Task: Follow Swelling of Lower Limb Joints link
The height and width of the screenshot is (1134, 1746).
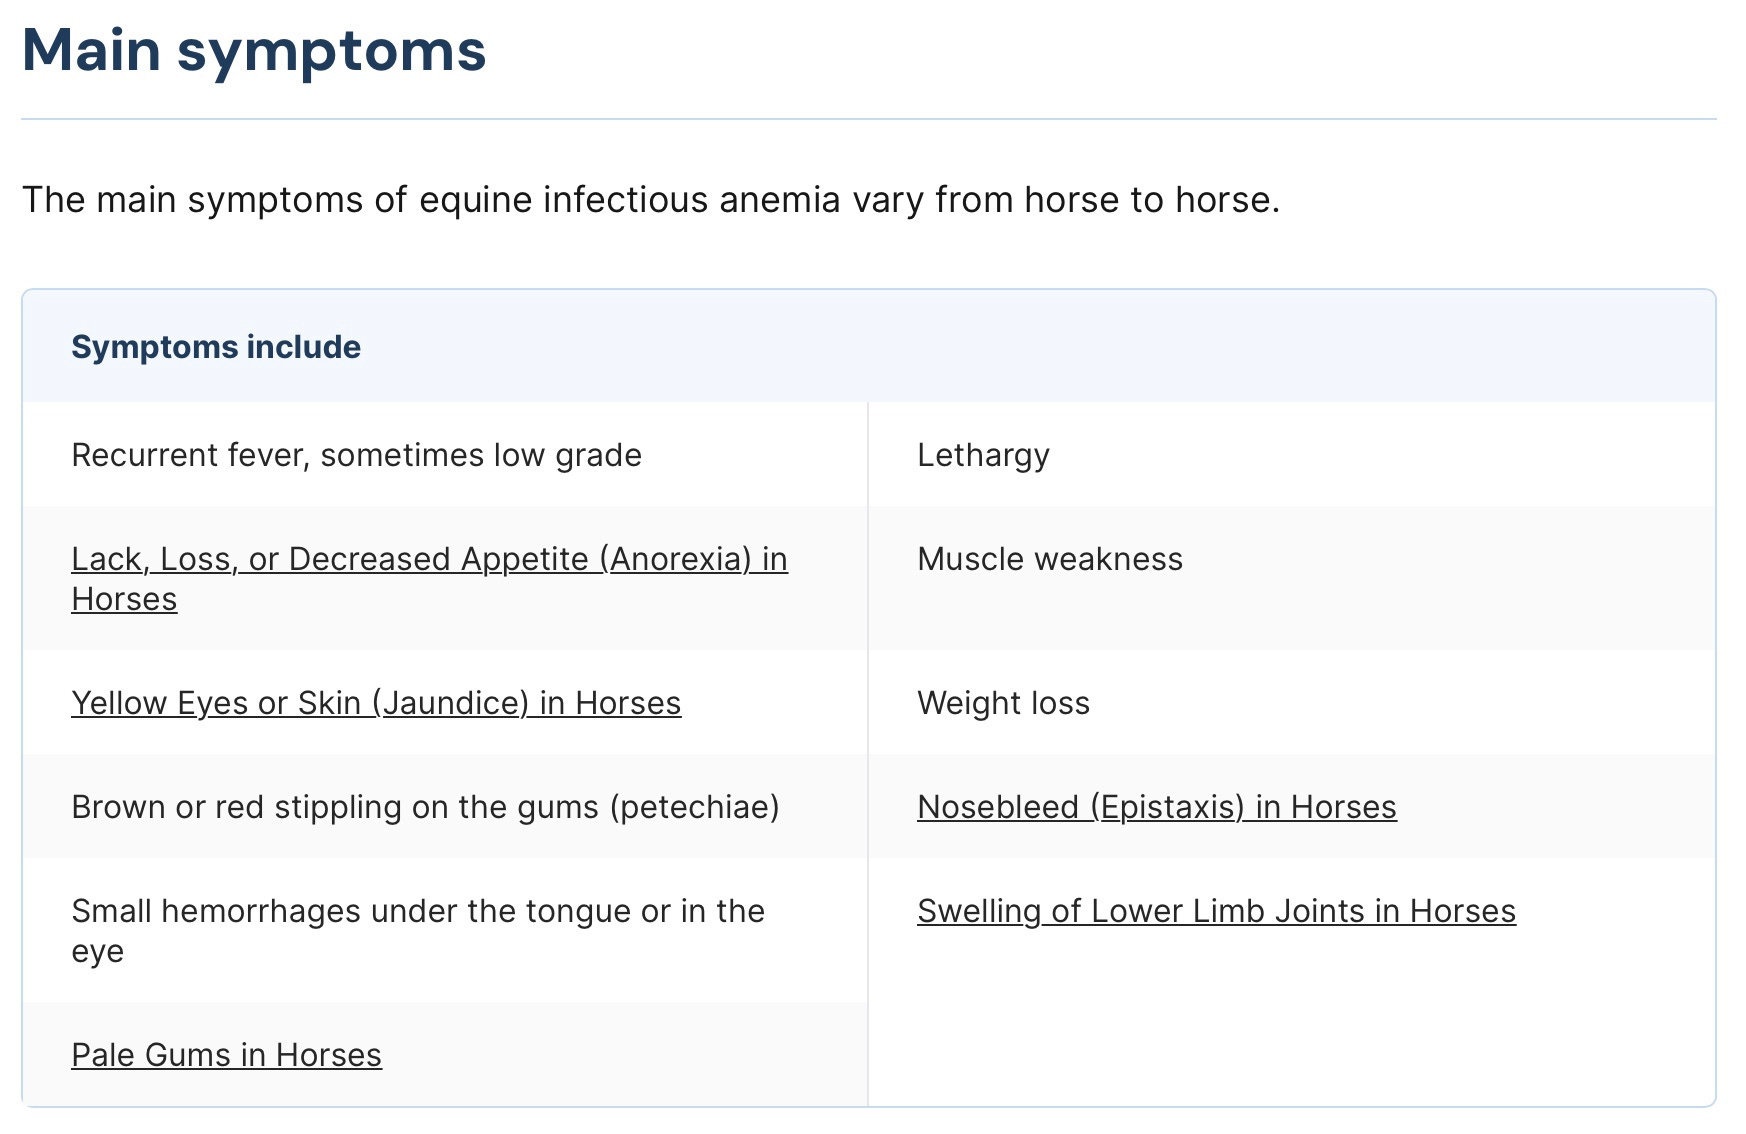Action: [1216, 911]
